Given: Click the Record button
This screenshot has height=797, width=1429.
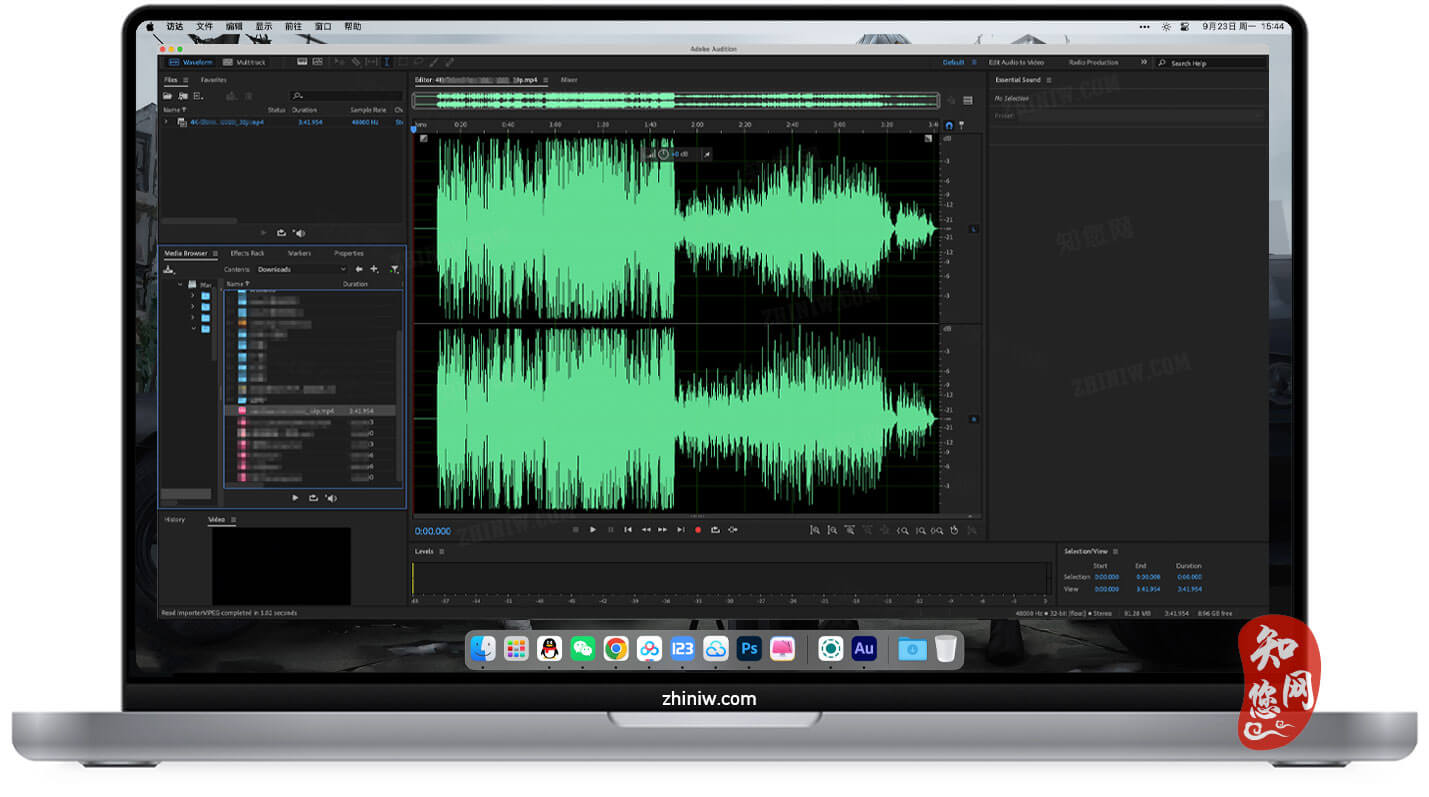Looking at the screenshot, I should [x=698, y=529].
